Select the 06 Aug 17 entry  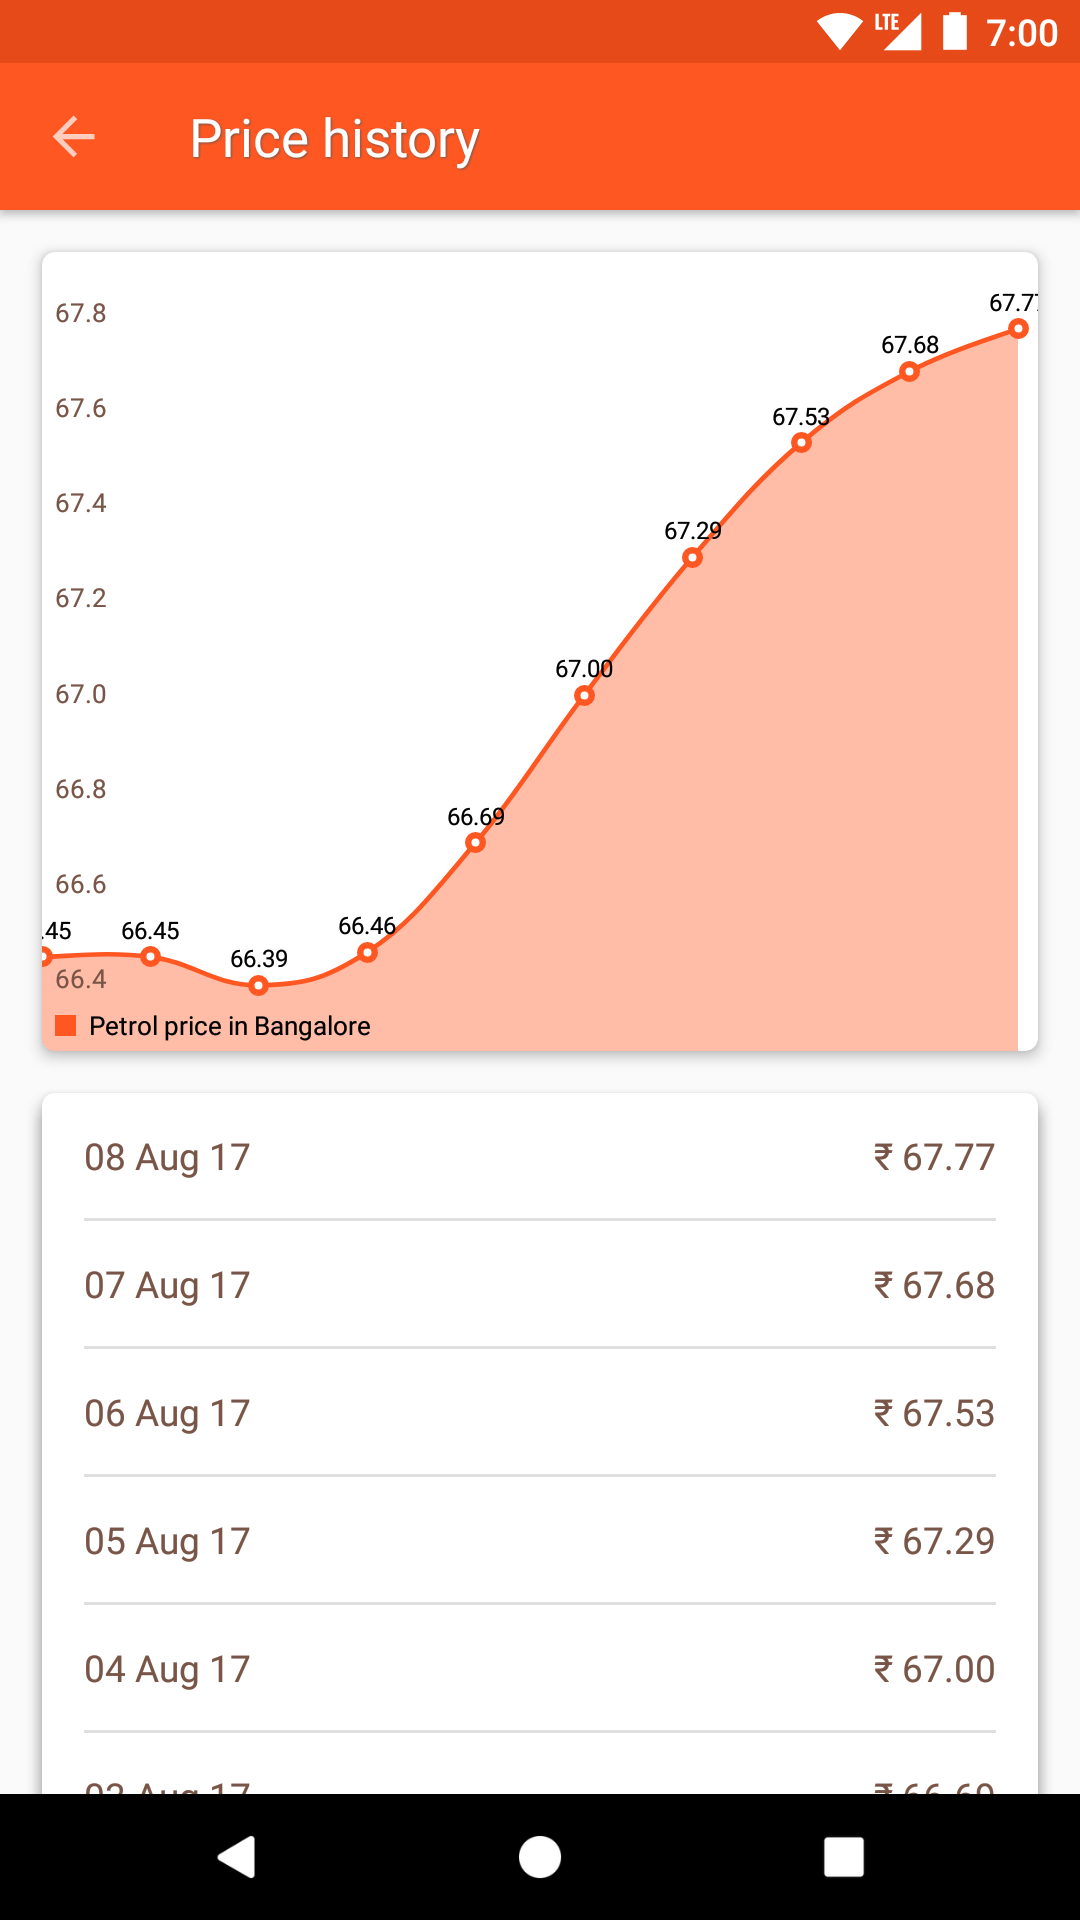[540, 1413]
